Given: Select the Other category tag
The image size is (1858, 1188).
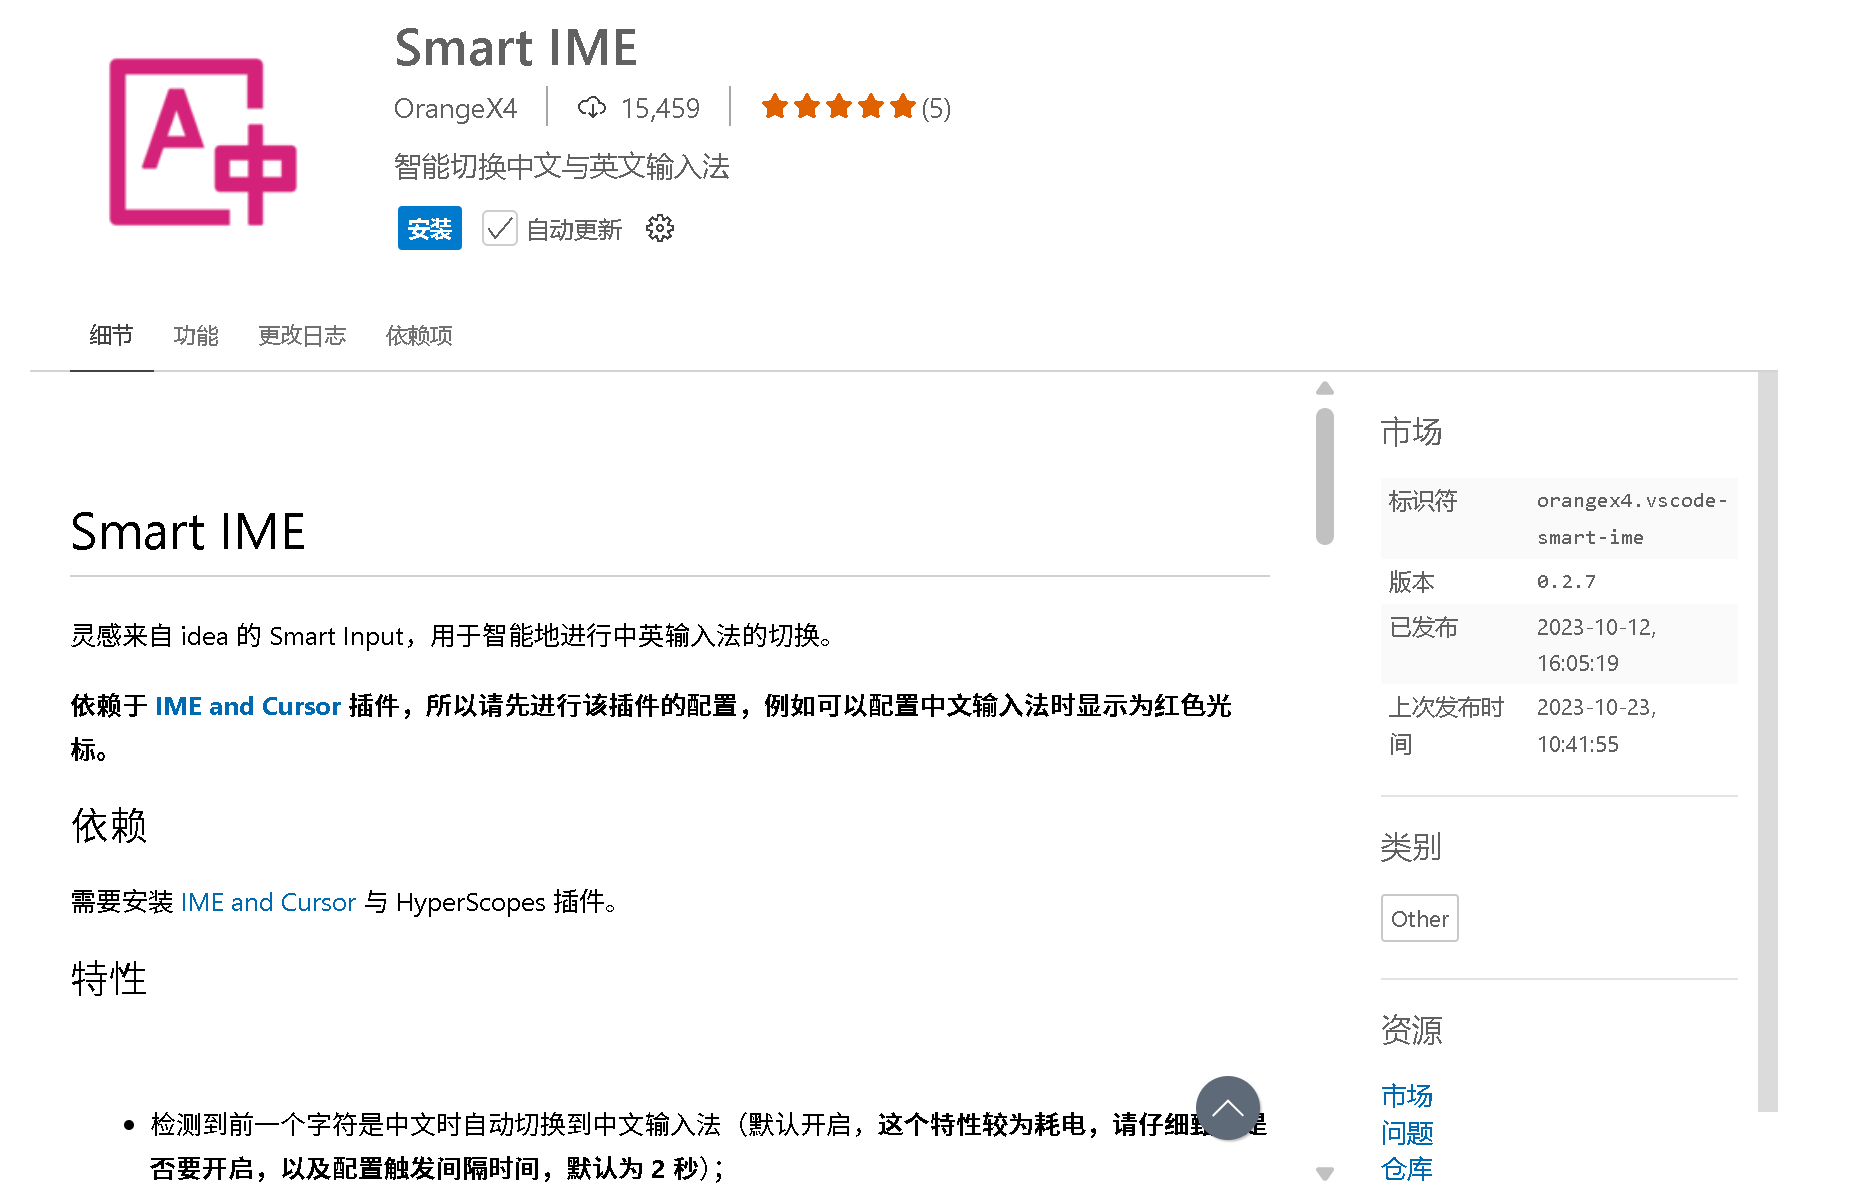Looking at the screenshot, I should 1420,918.
